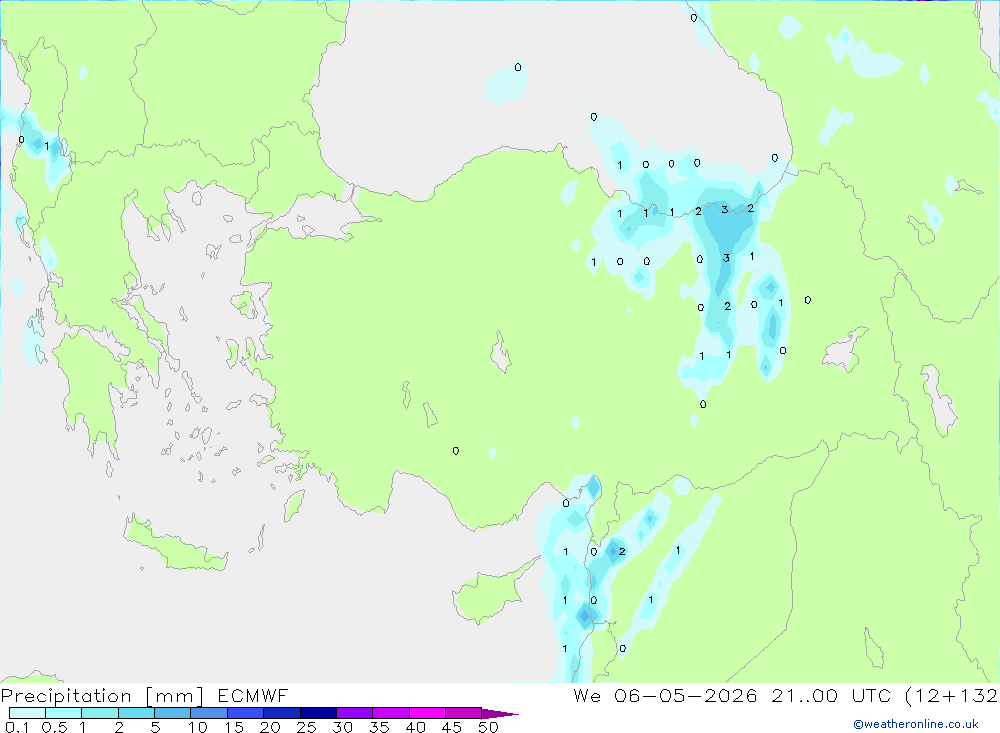Click the "ECMWF" model label

[x=253, y=696]
